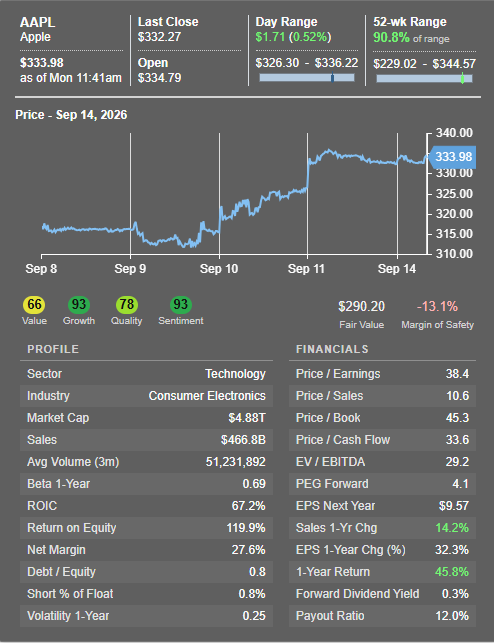This screenshot has width=494, height=643.
Task: Click the Value score badge 66
Action: (34, 305)
